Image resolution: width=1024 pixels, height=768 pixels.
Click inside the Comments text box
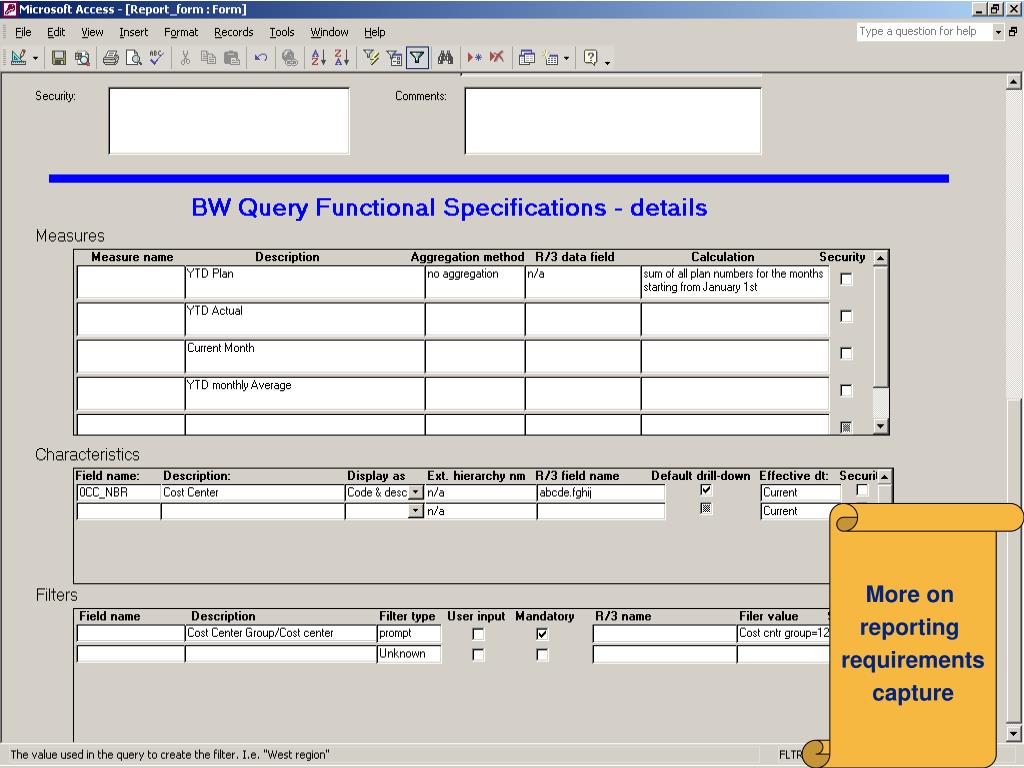(x=613, y=121)
